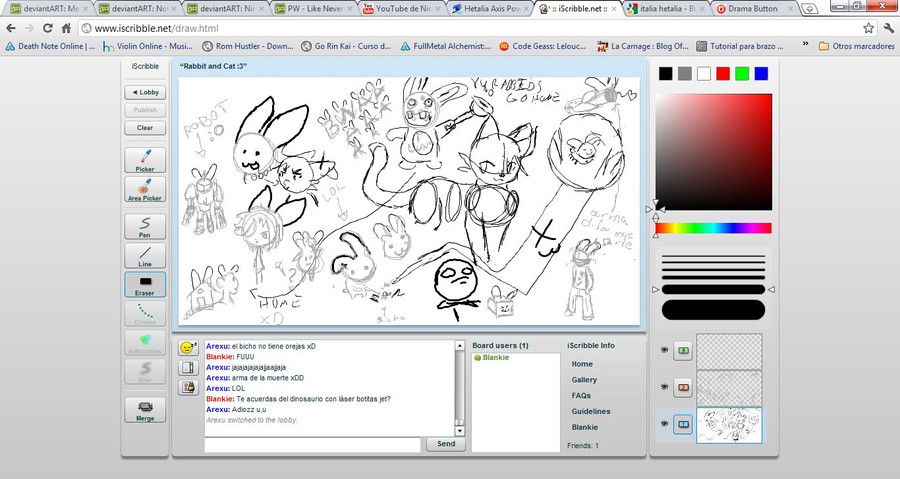The image size is (900, 479).
Task: Select the Picker tool
Action: (x=145, y=160)
